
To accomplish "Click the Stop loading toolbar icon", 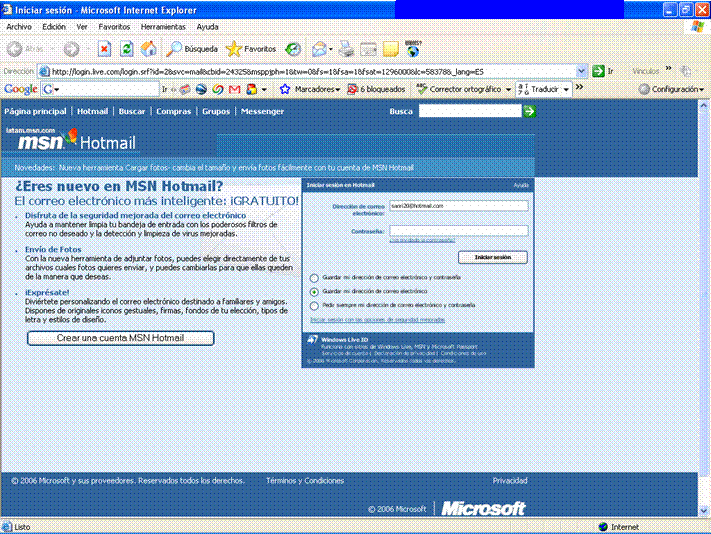I will pyautogui.click(x=104, y=48).
